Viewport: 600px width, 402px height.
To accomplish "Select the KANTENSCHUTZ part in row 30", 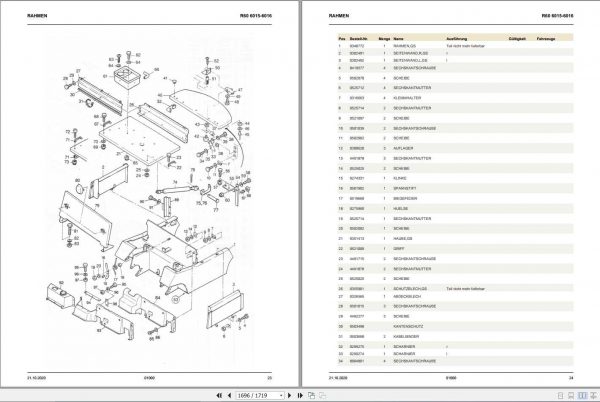I will 408,327.
